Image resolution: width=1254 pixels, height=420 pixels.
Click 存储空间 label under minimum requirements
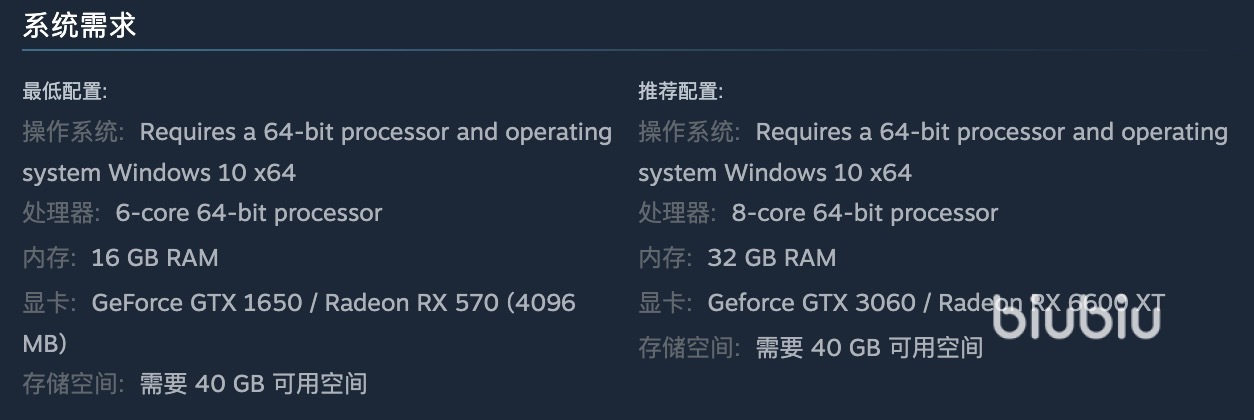point(73,383)
